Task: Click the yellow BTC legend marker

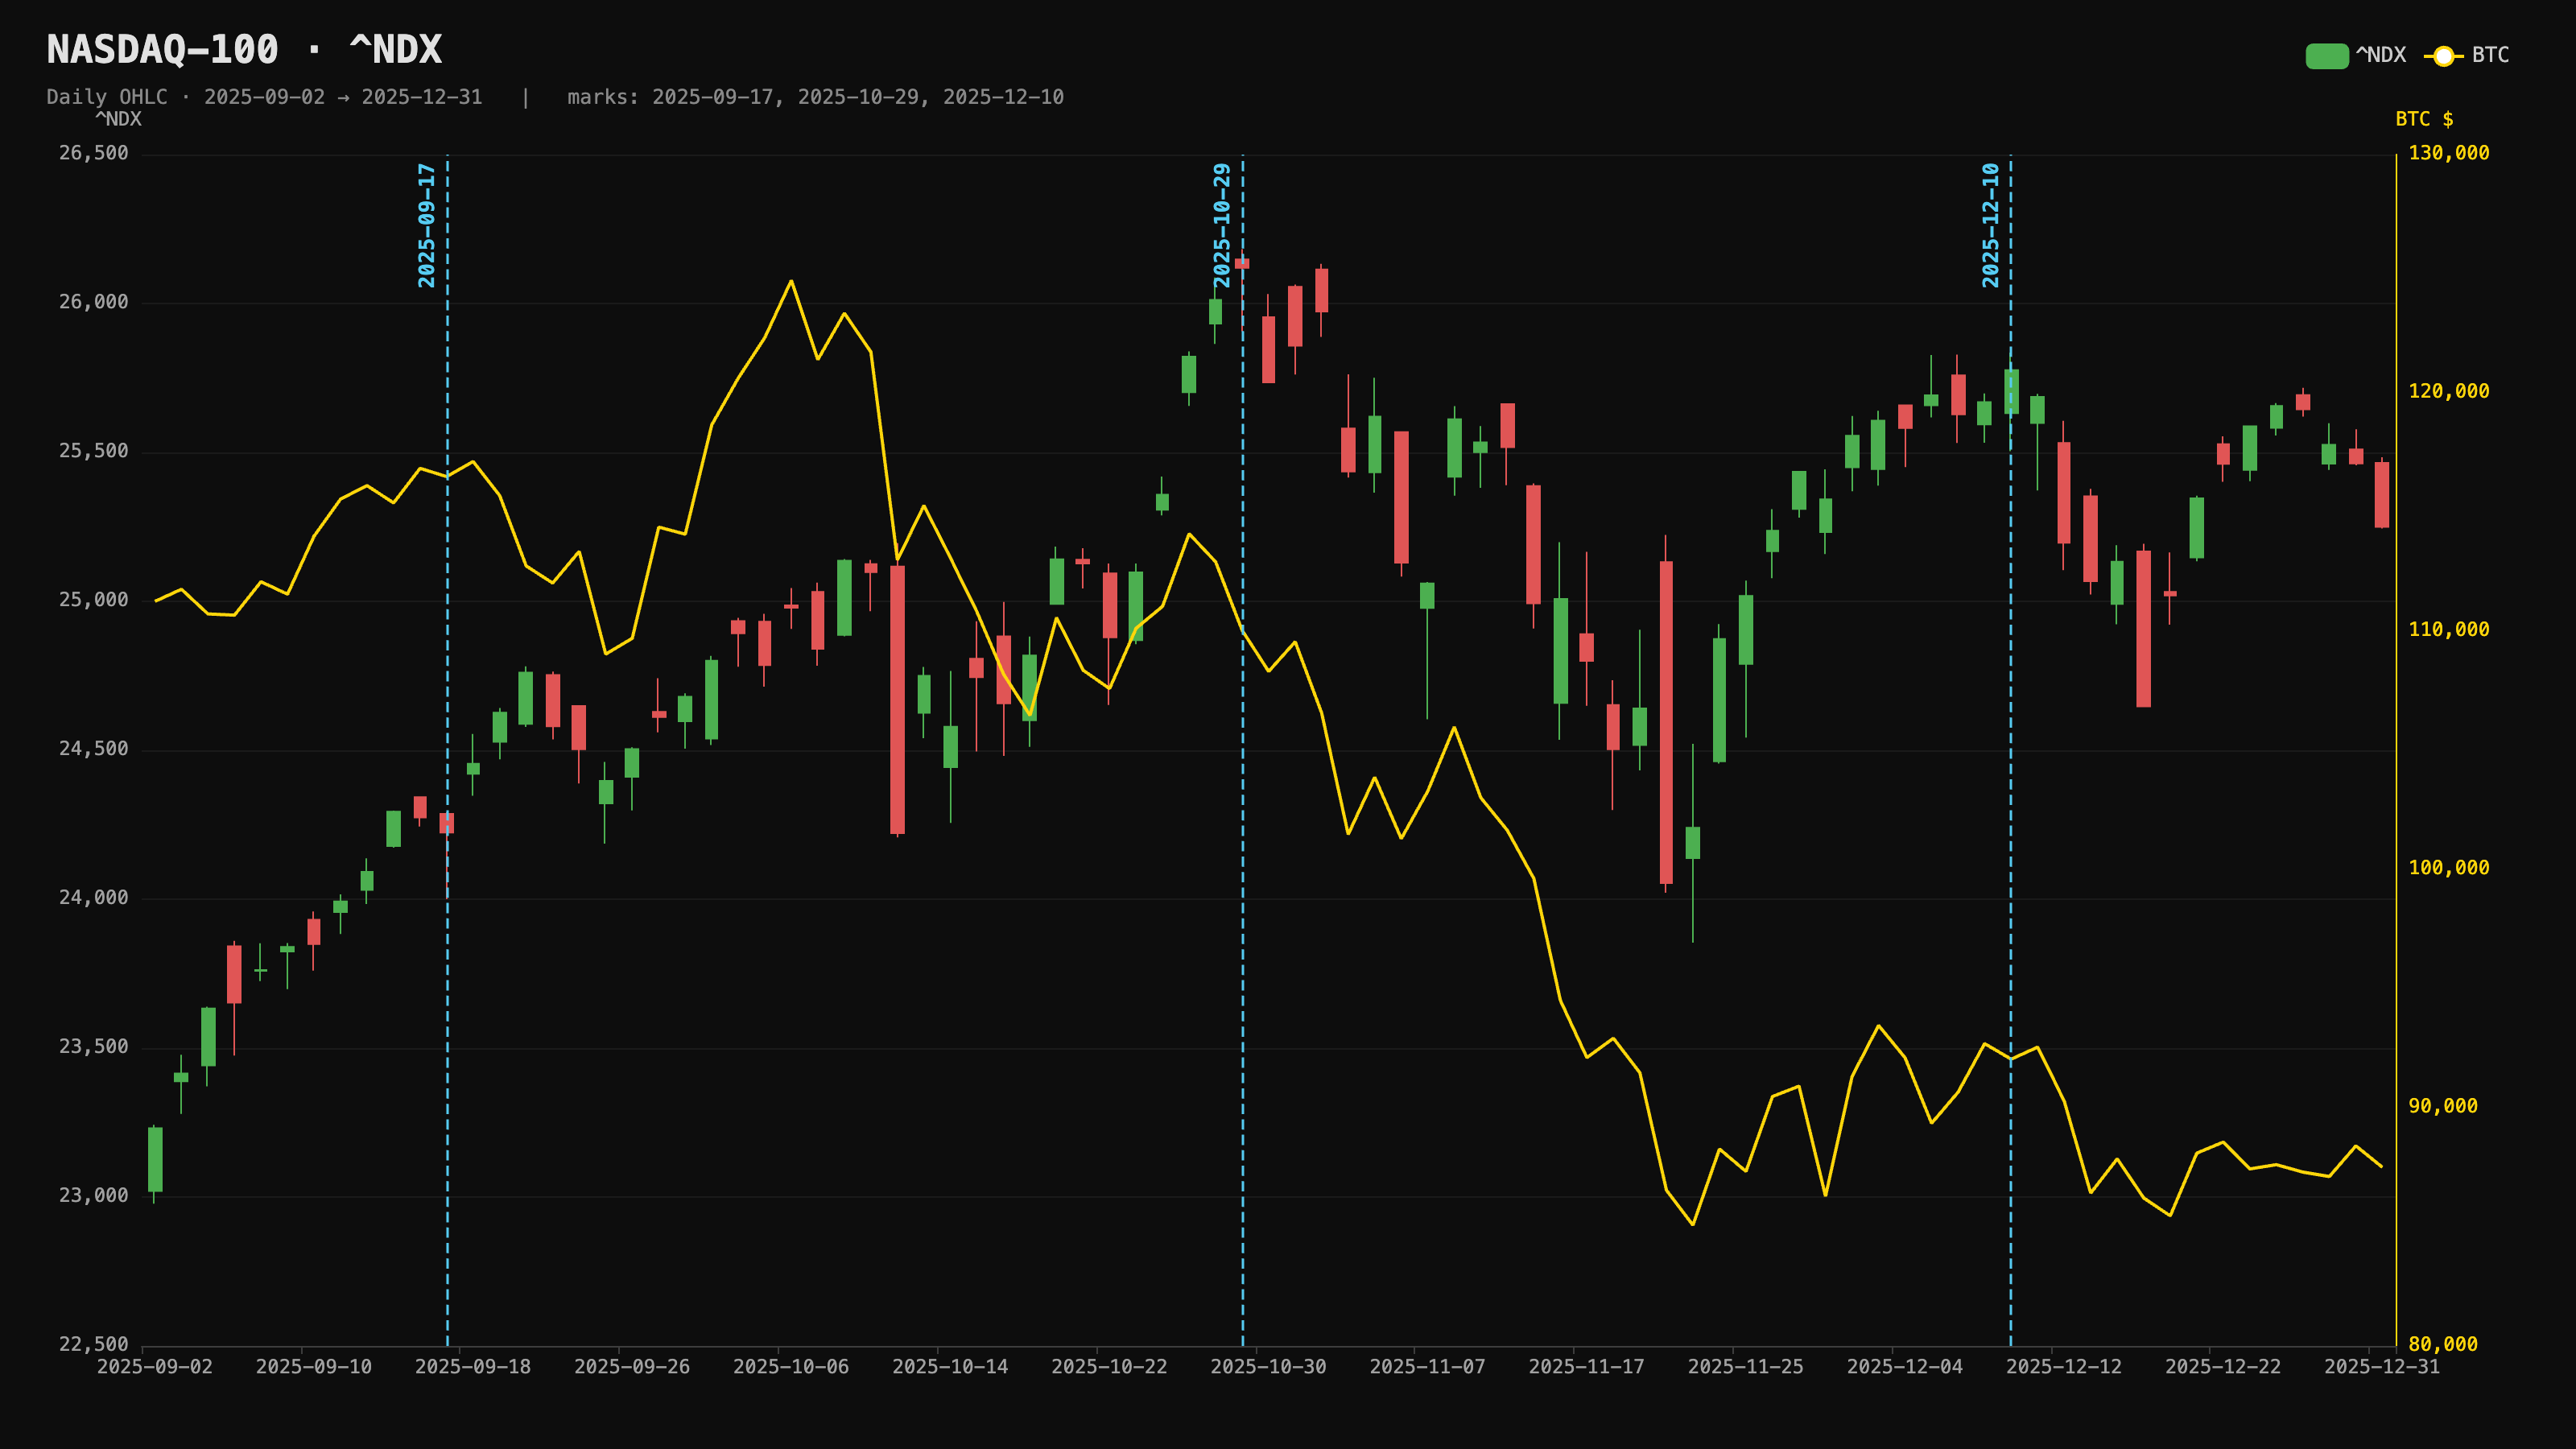Action: pos(2443,56)
